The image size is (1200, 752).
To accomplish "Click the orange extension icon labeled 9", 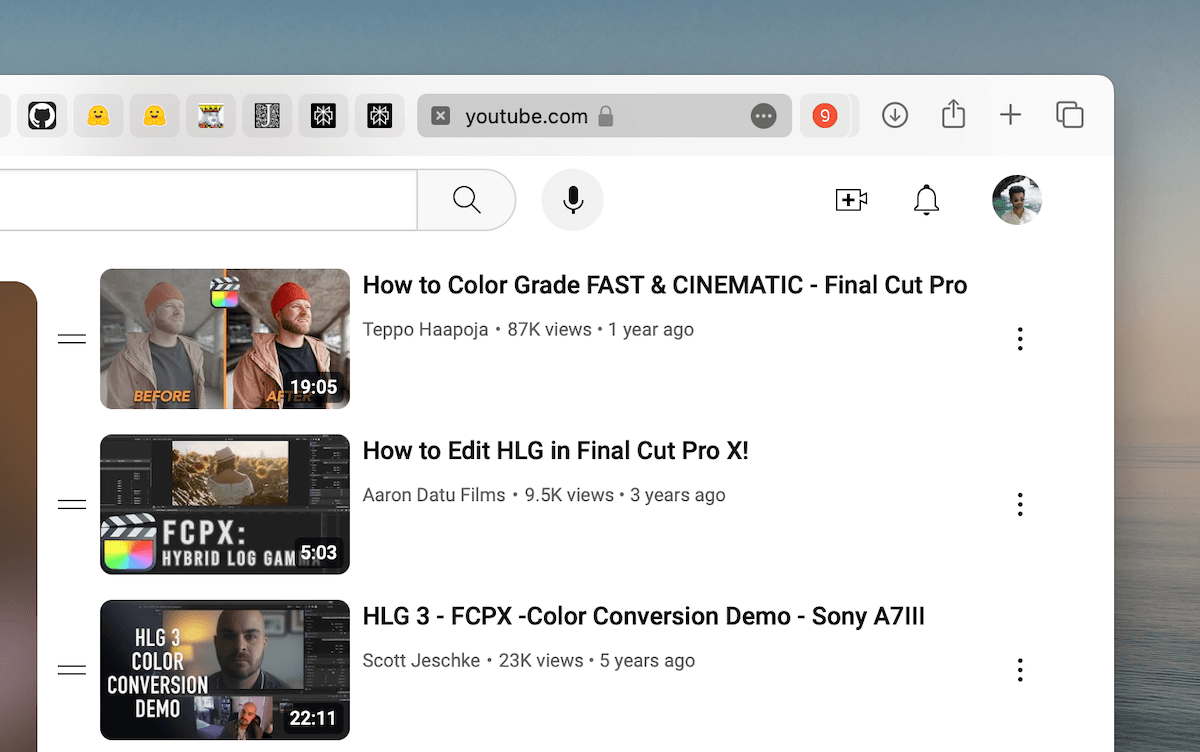I will click(825, 116).
